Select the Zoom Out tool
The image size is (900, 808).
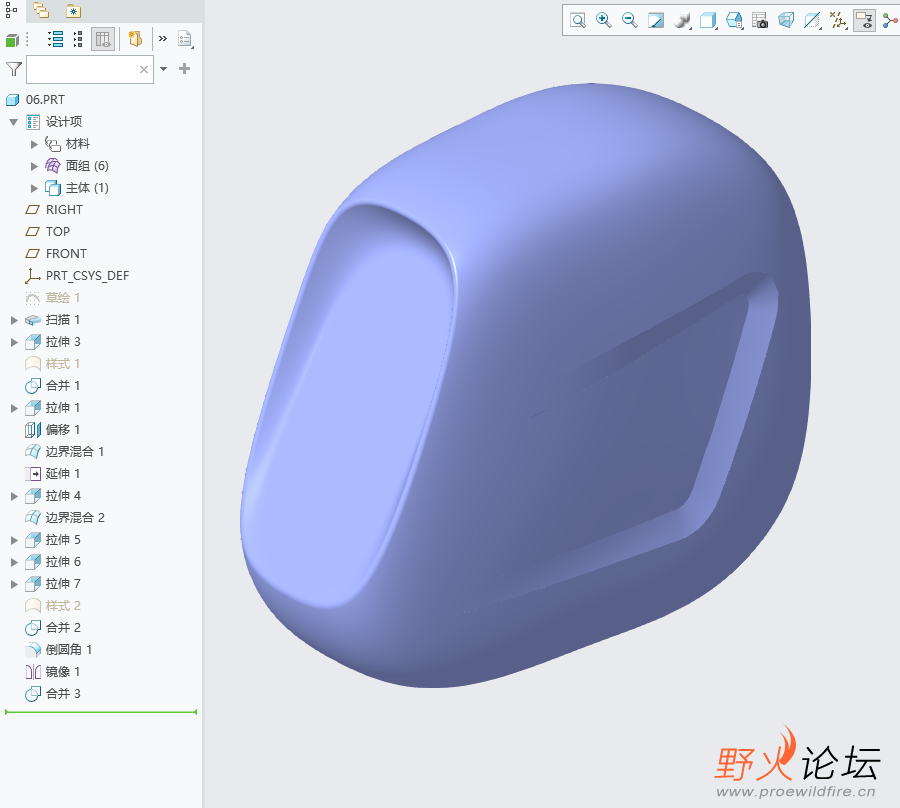629,20
